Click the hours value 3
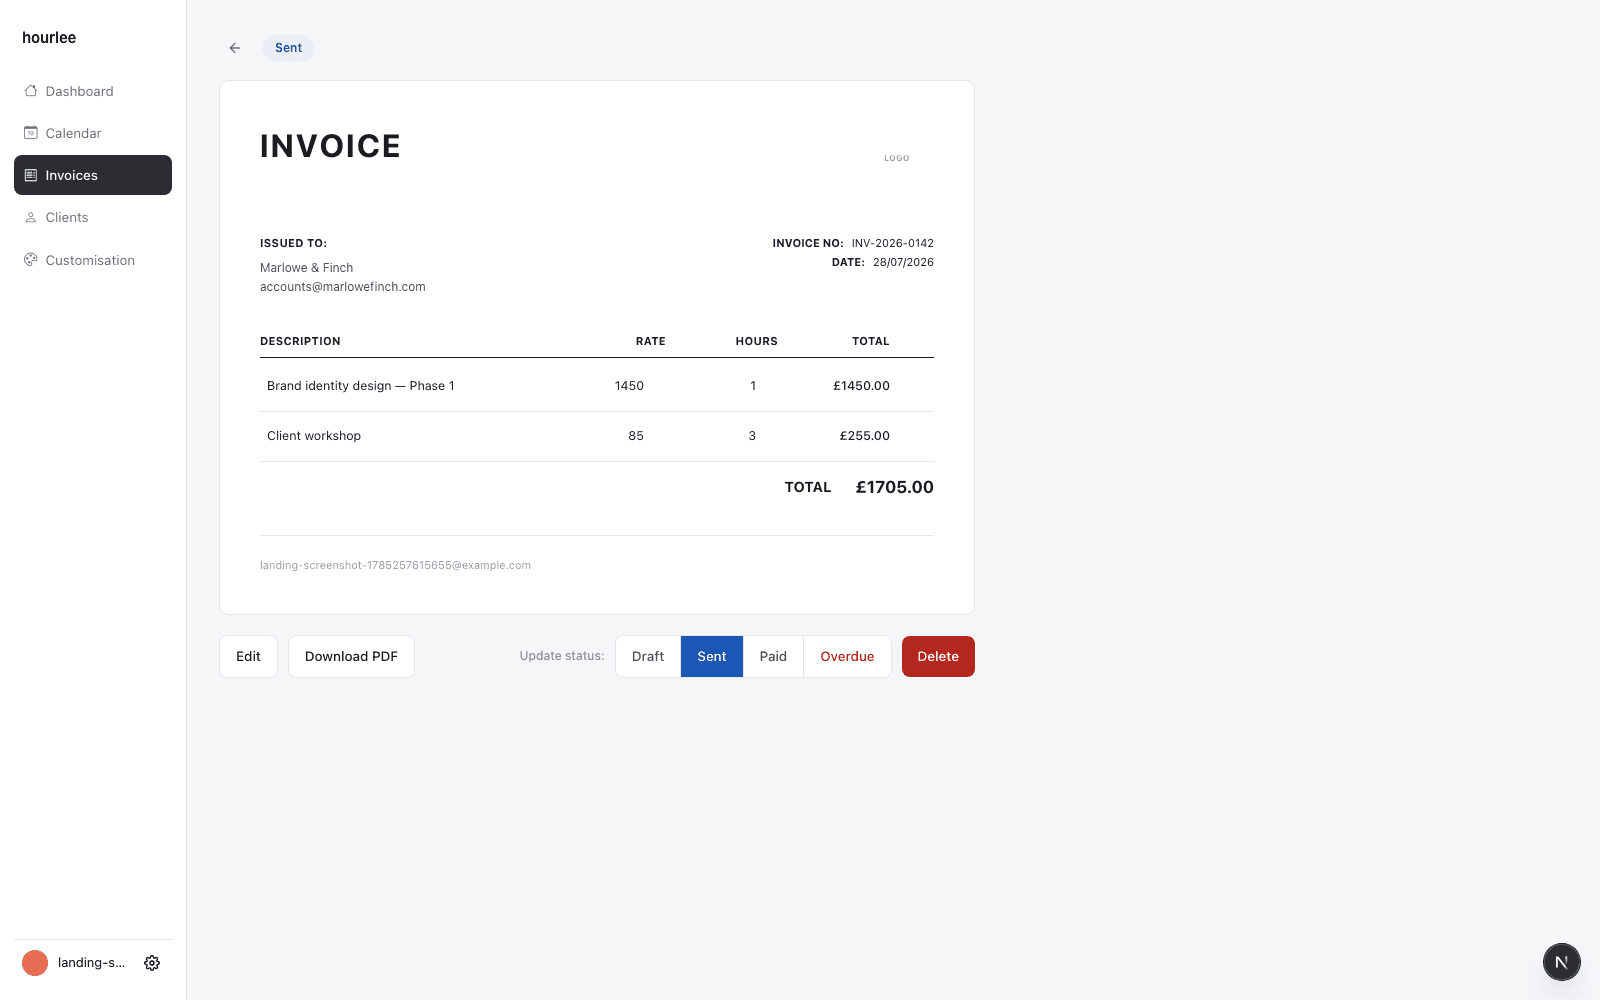This screenshot has width=1600, height=1000. (x=752, y=436)
